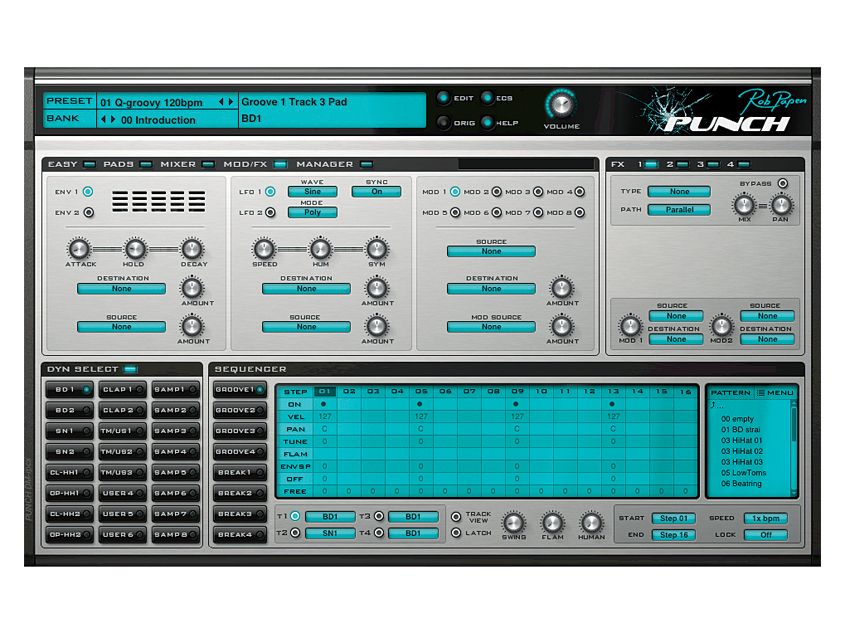Select the SN1 drum pad
This screenshot has height=638, width=850.
69,431
